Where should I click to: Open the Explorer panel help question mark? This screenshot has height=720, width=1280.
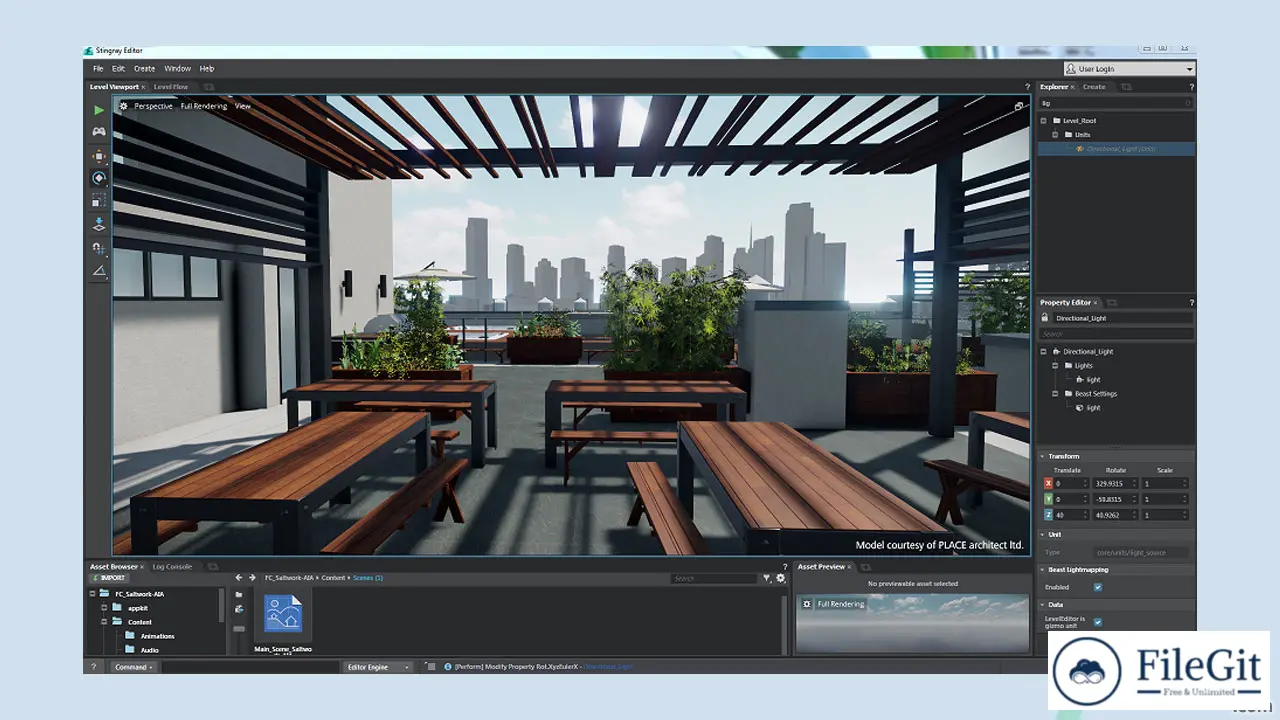click(1191, 87)
